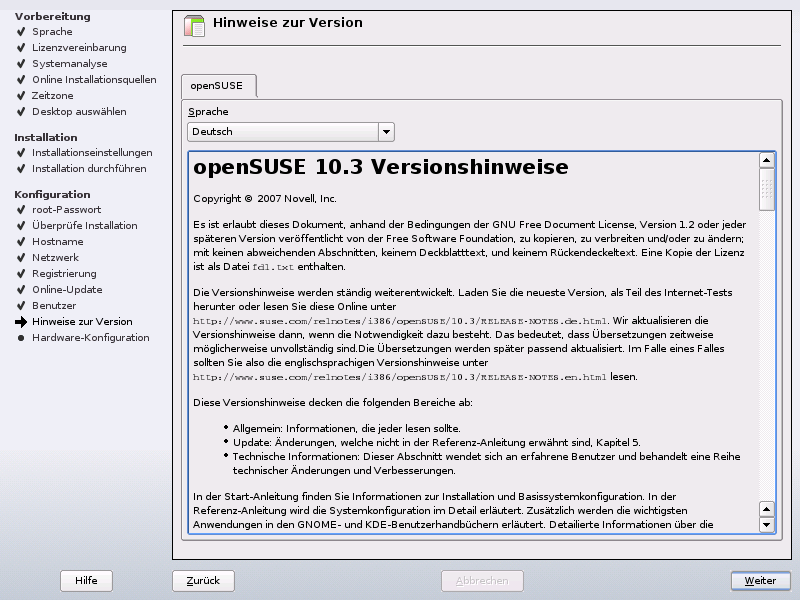Click Installationseinstellungen in sidebar
Image resolution: width=800 pixels, height=600 pixels.
tap(92, 153)
